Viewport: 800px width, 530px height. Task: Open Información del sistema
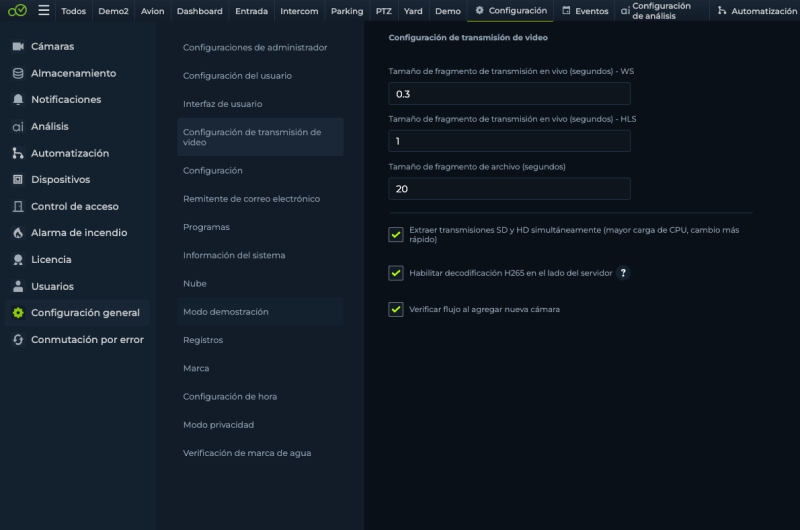click(x=260, y=255)
